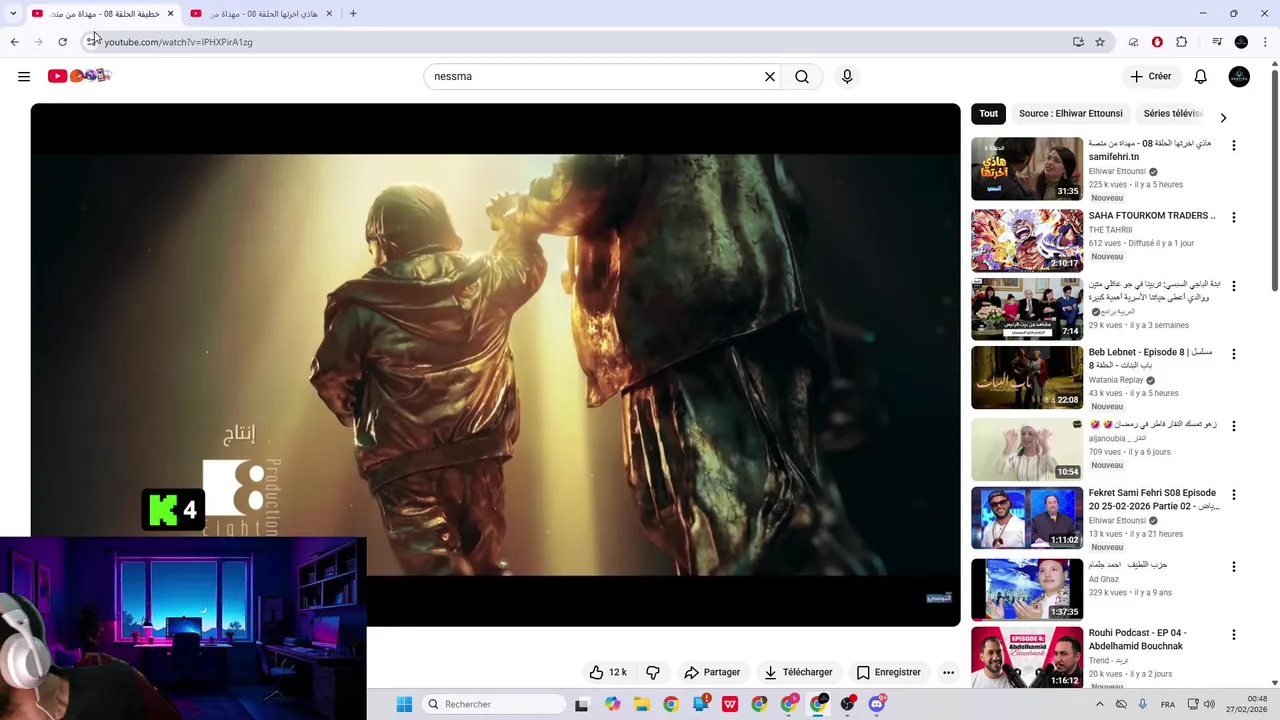Click the page vertical scrollbar
This screenshot has width=1280, height=720.
1275,180
